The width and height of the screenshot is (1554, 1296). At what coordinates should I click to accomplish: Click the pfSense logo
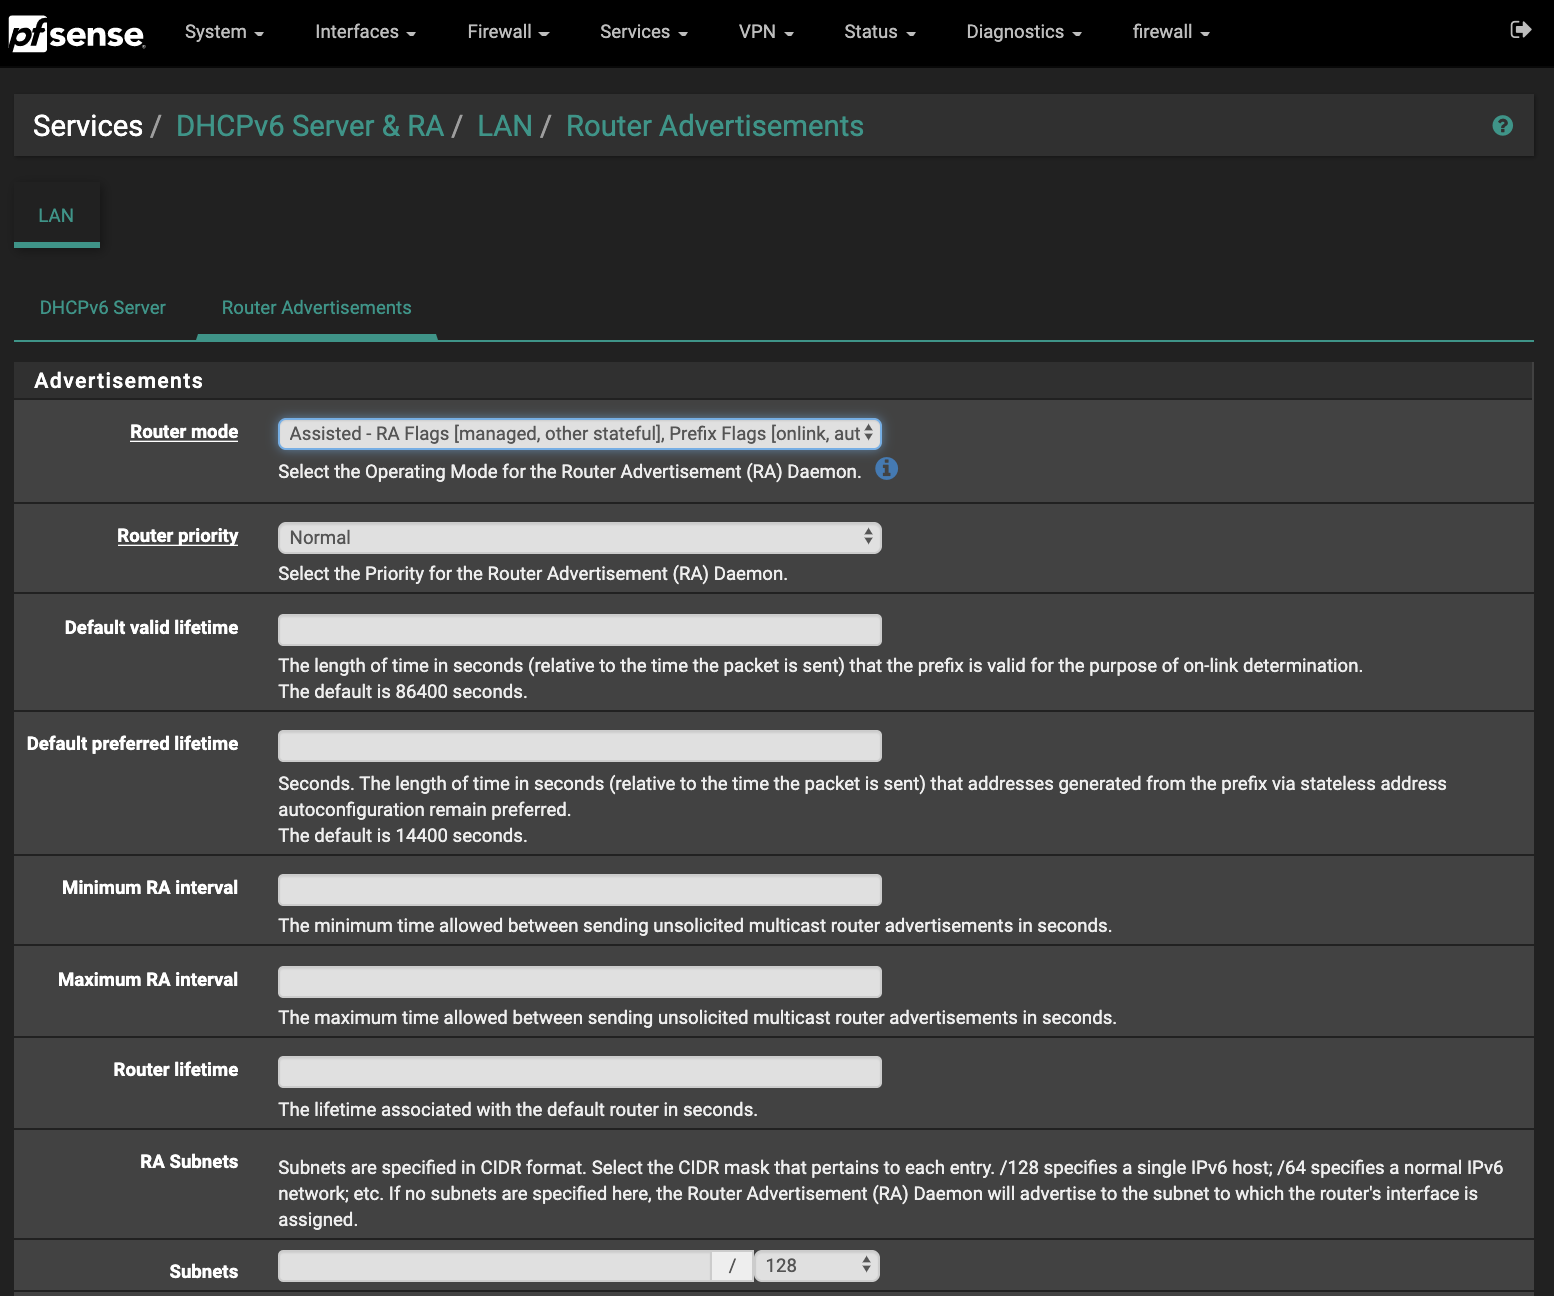(77, 34)
